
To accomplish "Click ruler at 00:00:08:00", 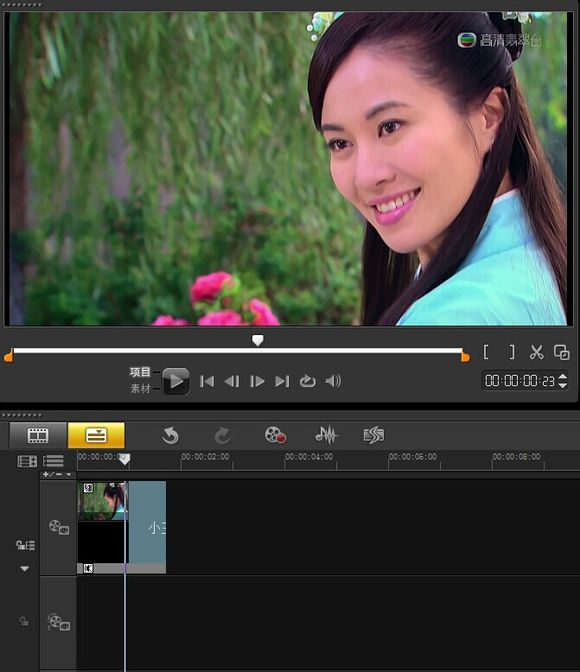I will [x=517, y=457].
